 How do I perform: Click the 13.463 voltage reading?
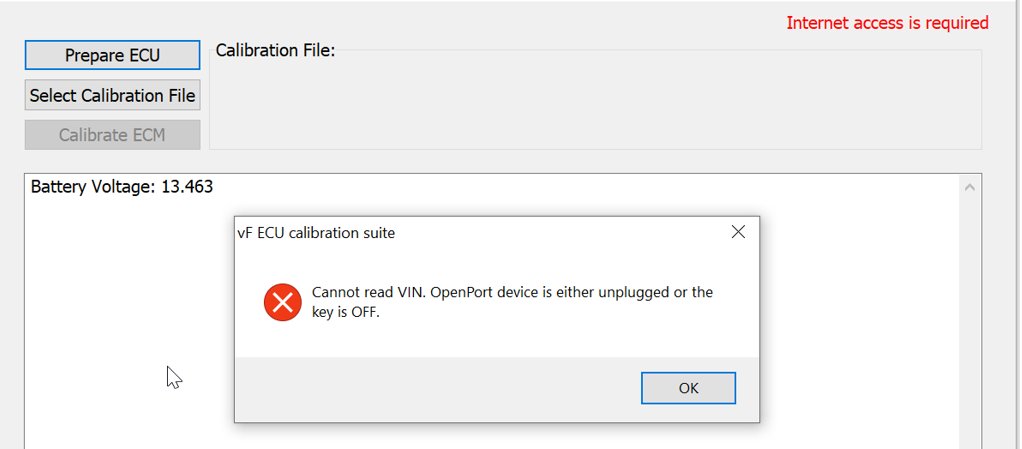(x=187, y=187)
